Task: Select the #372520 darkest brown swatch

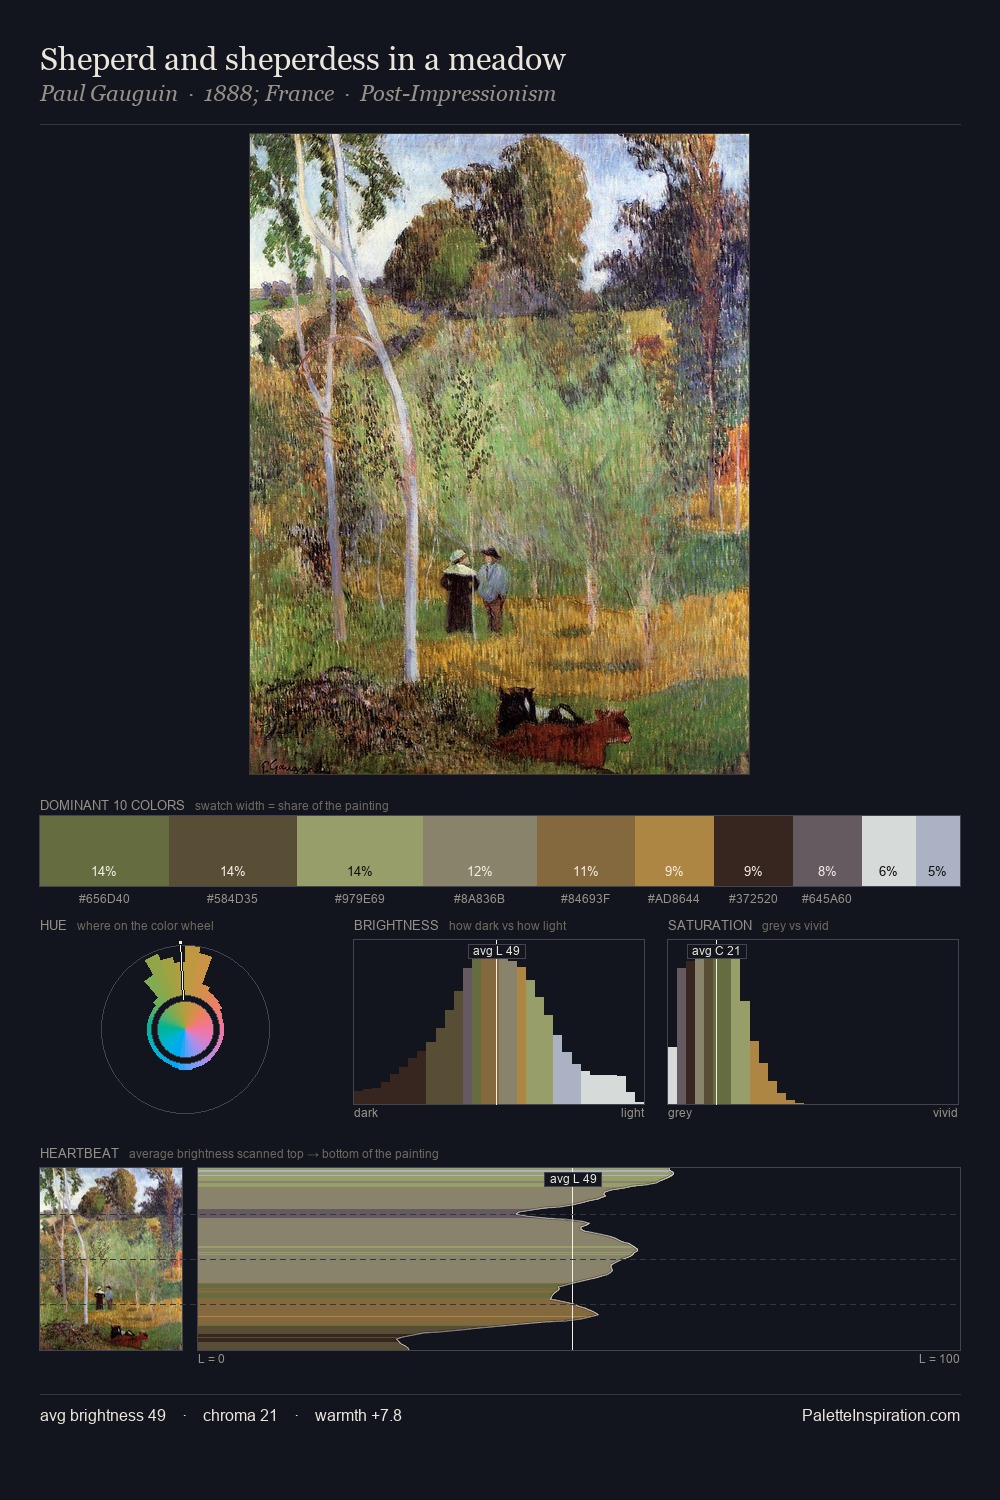Action: [753, 851]
